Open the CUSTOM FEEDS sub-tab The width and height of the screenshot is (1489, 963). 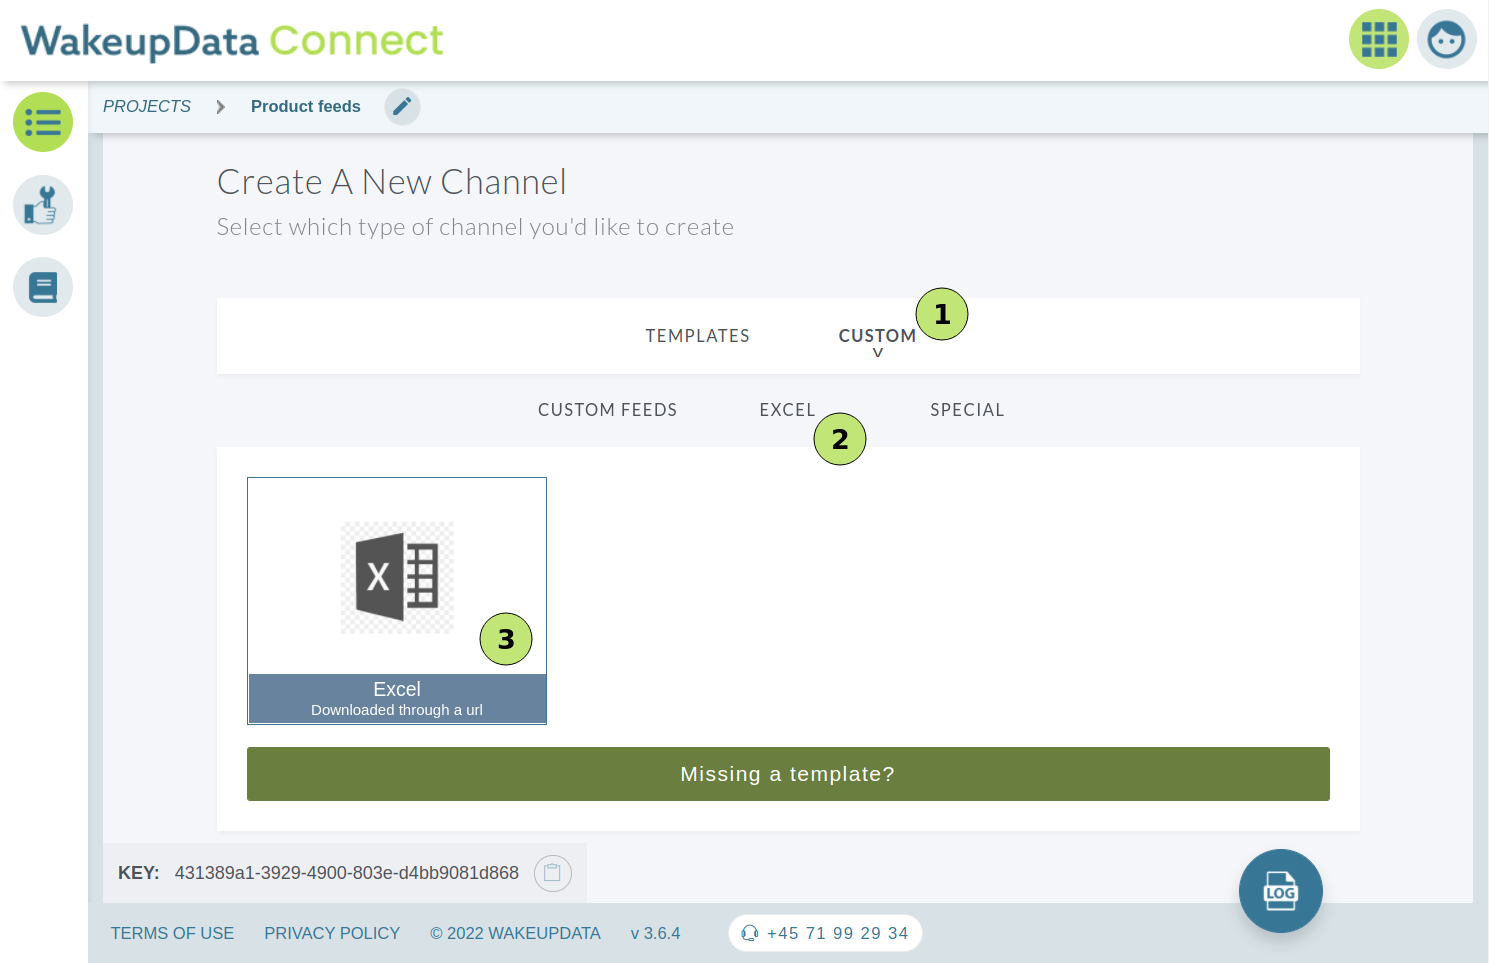click(607, 410)
